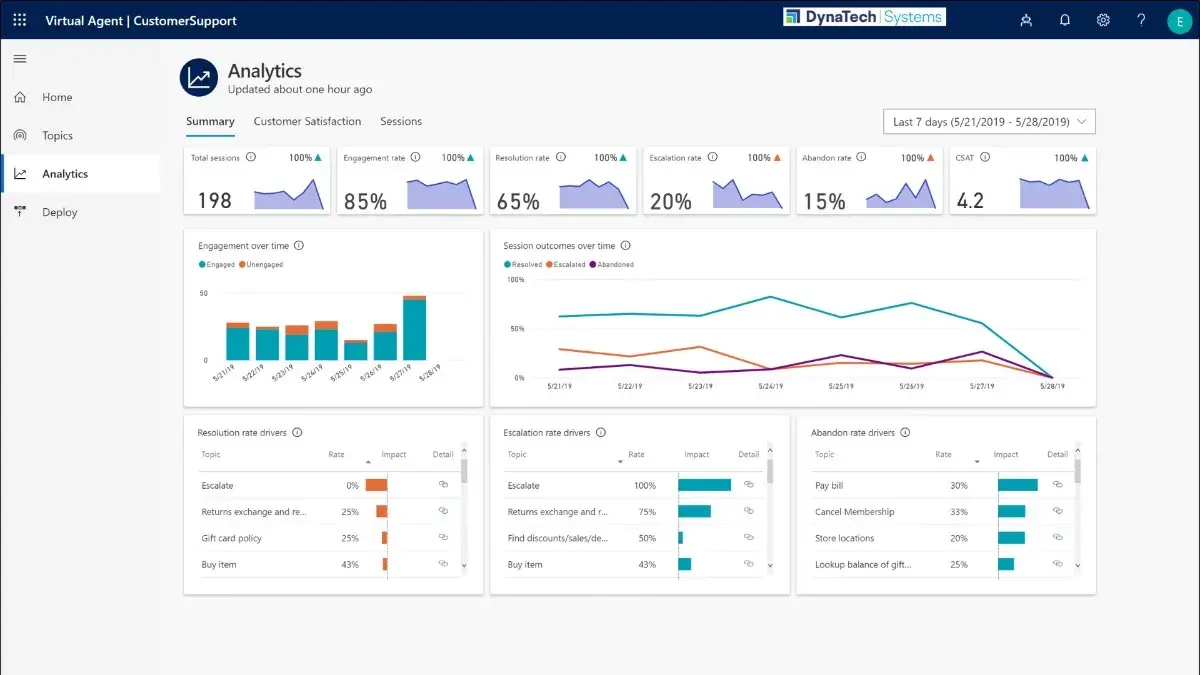Open detail link for Find discounts/sales row
The height and width of the screenshot is (675, 1200).
[x=748, y=537]
